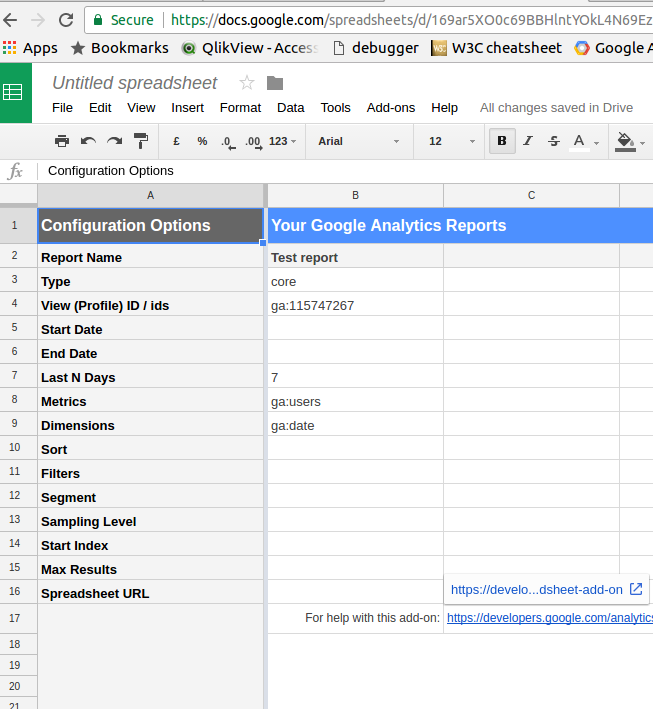Open the File menu
This screenshot has height=709, width=653.
click(x=62, y=108)
